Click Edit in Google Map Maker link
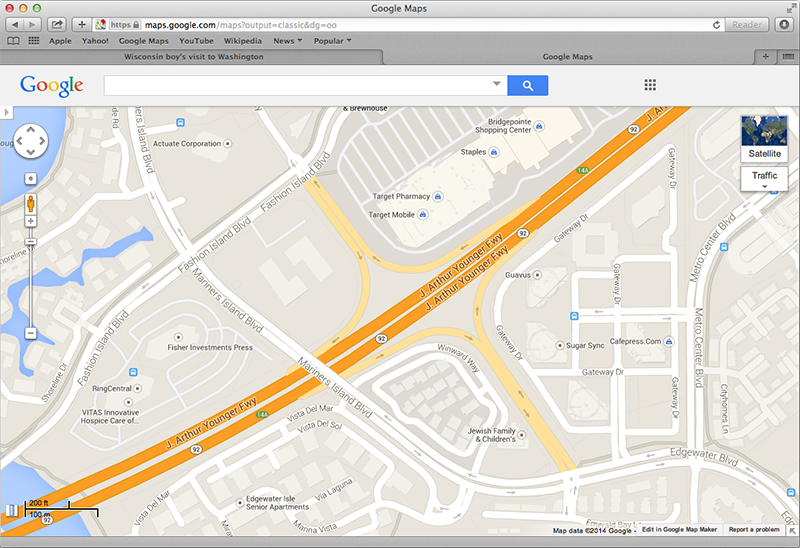The width and height of the screenshot is (800, 548). pos(679,530)
